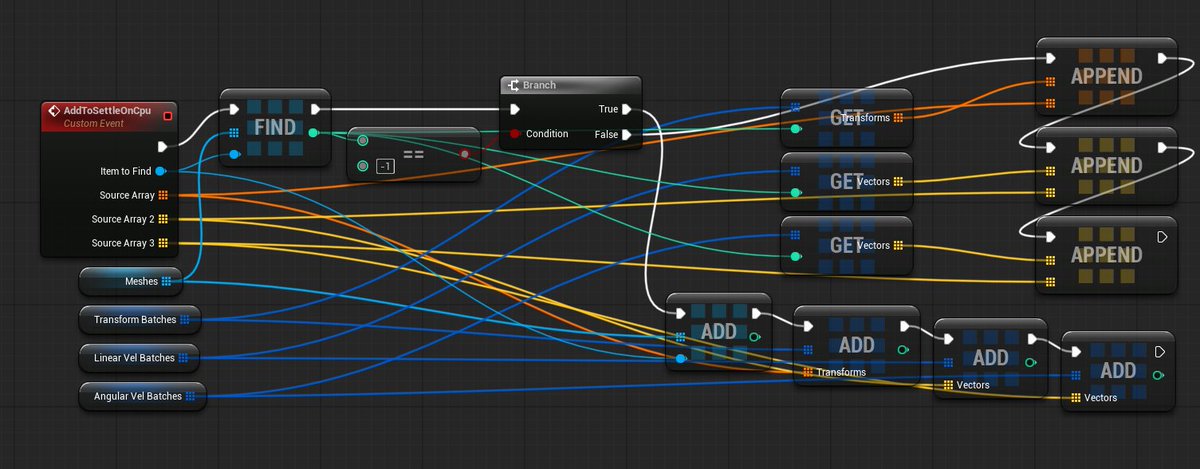Image resolution: width=1200 pixels, height=469 pixels.
Task: Click the Transforms output pin on GET node
Action: (x=898, y=118)
